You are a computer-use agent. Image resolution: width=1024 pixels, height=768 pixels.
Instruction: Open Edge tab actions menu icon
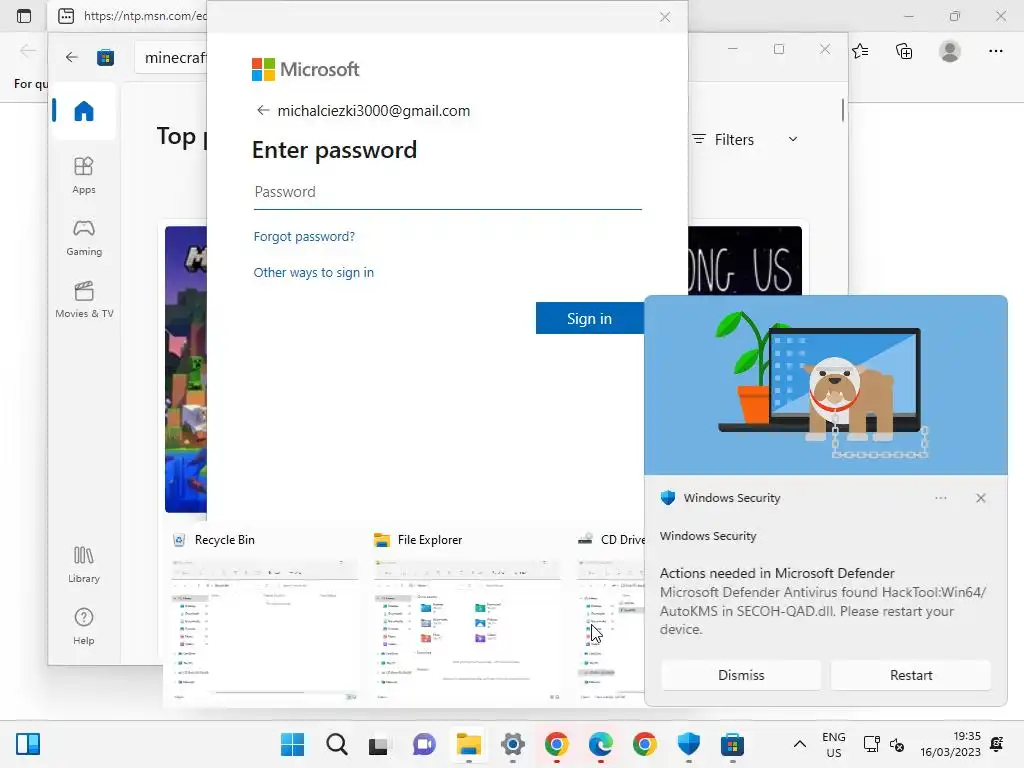24,16
